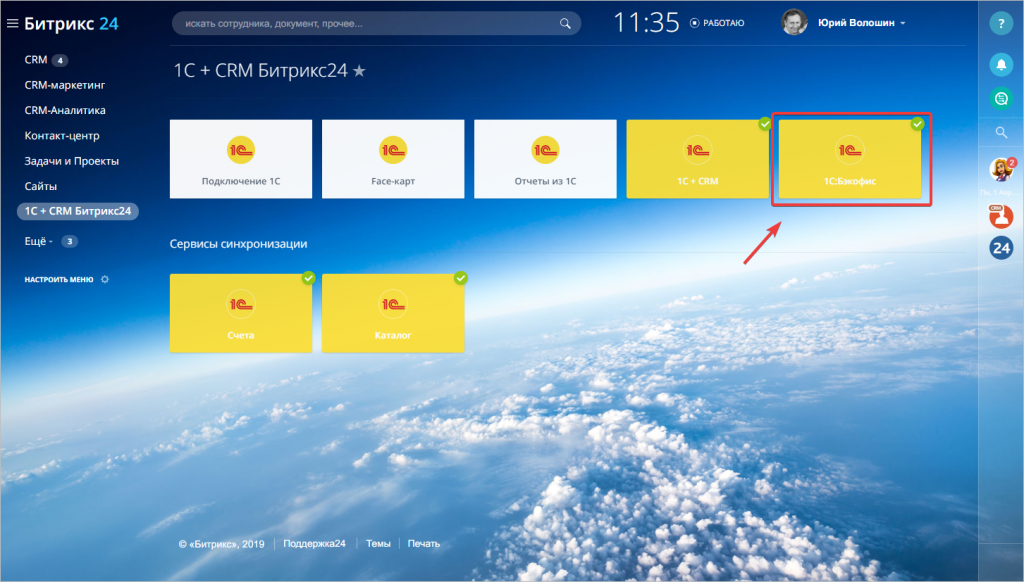Open Задачи и Проекты menu item
Image resolution: width=1024 pixels, height=582 pixels.
click(72, 161)
